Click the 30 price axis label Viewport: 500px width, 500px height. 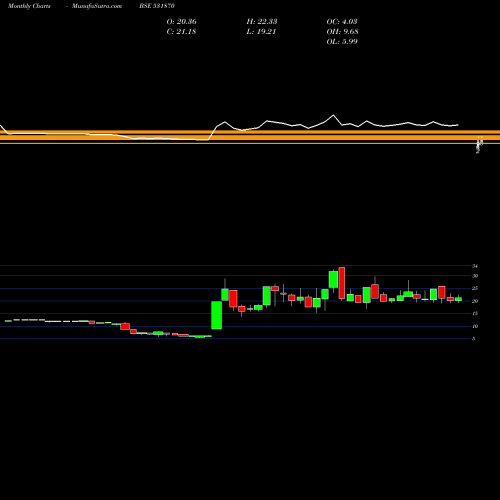475,276
